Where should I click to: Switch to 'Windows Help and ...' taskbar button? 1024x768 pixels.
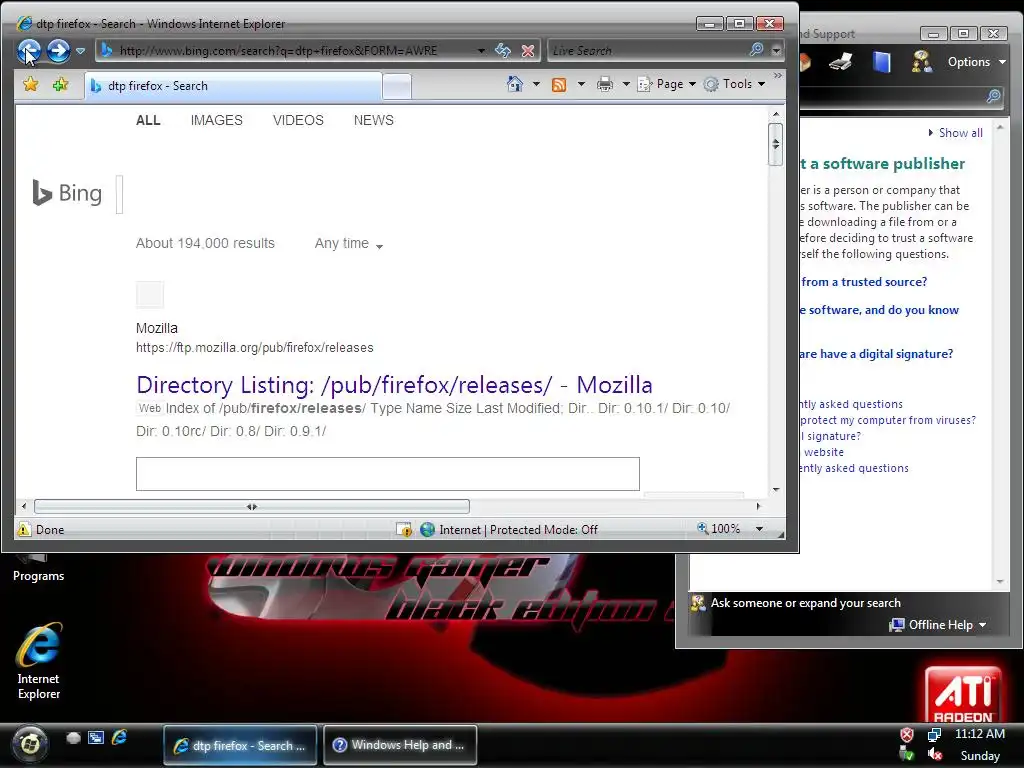pyautogui.click(x=400, y=745)
